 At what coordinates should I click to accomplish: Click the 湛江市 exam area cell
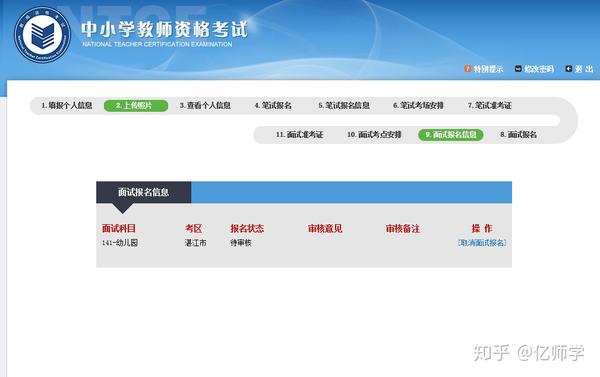click(196, 243)
